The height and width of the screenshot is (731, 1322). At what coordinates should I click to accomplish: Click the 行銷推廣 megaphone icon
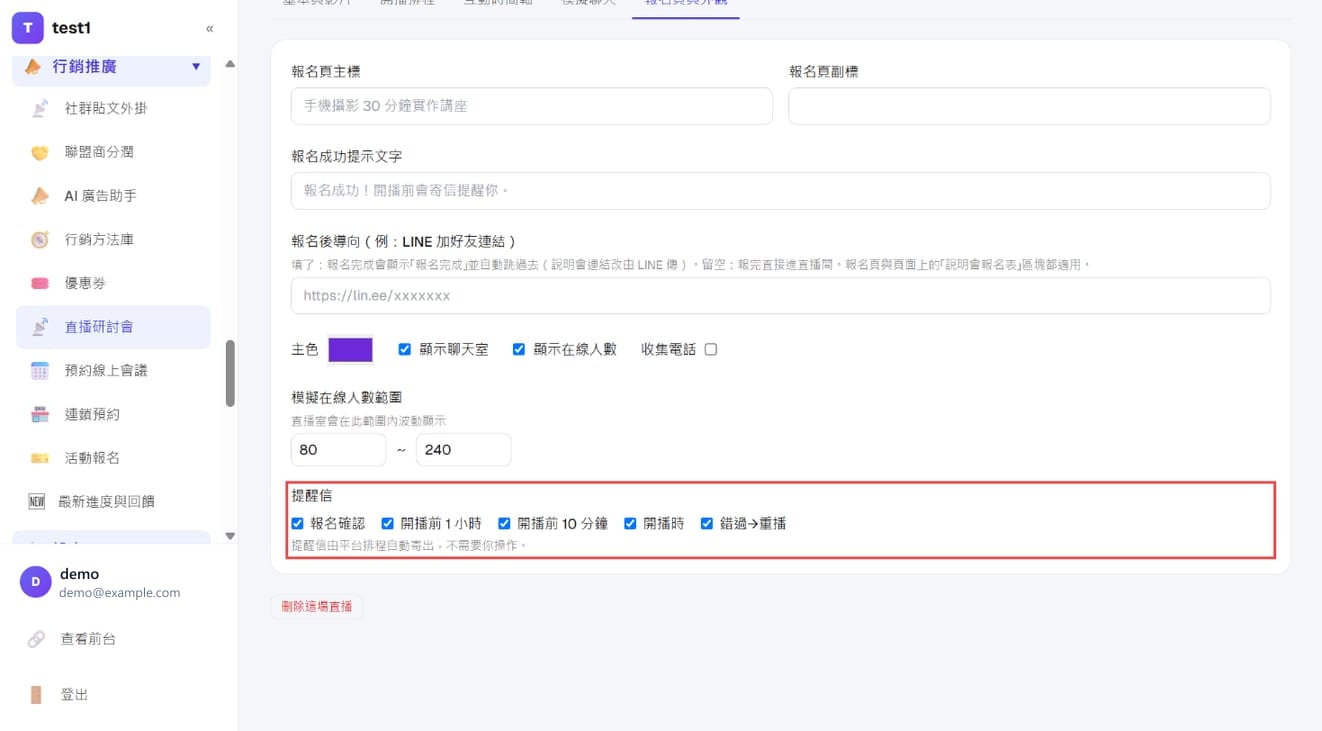(x=33, y=67)
